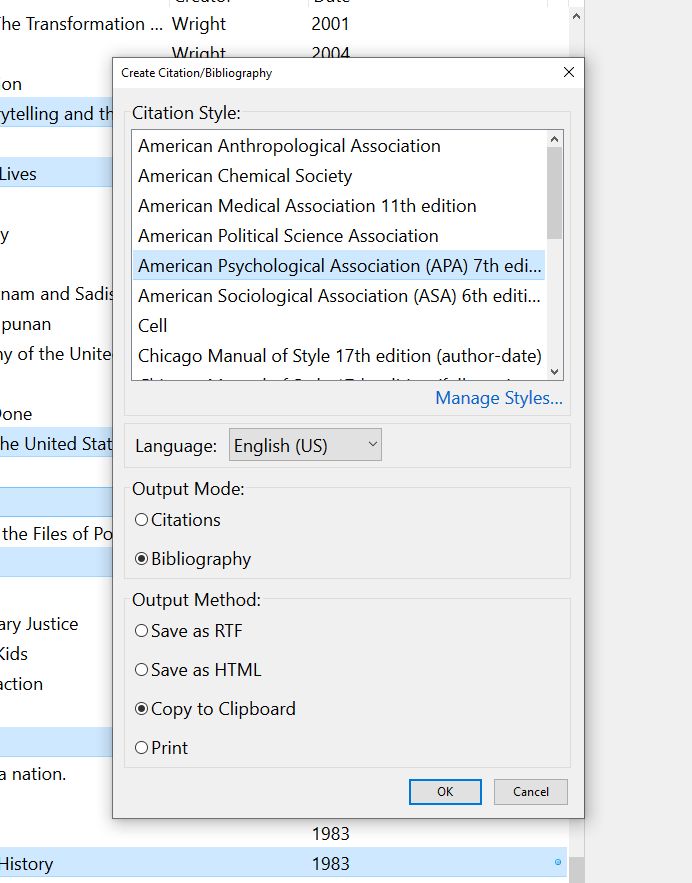Select the 'action' library item
The image size is (692, 883).
pyautogui.click(x=56, y=684)
